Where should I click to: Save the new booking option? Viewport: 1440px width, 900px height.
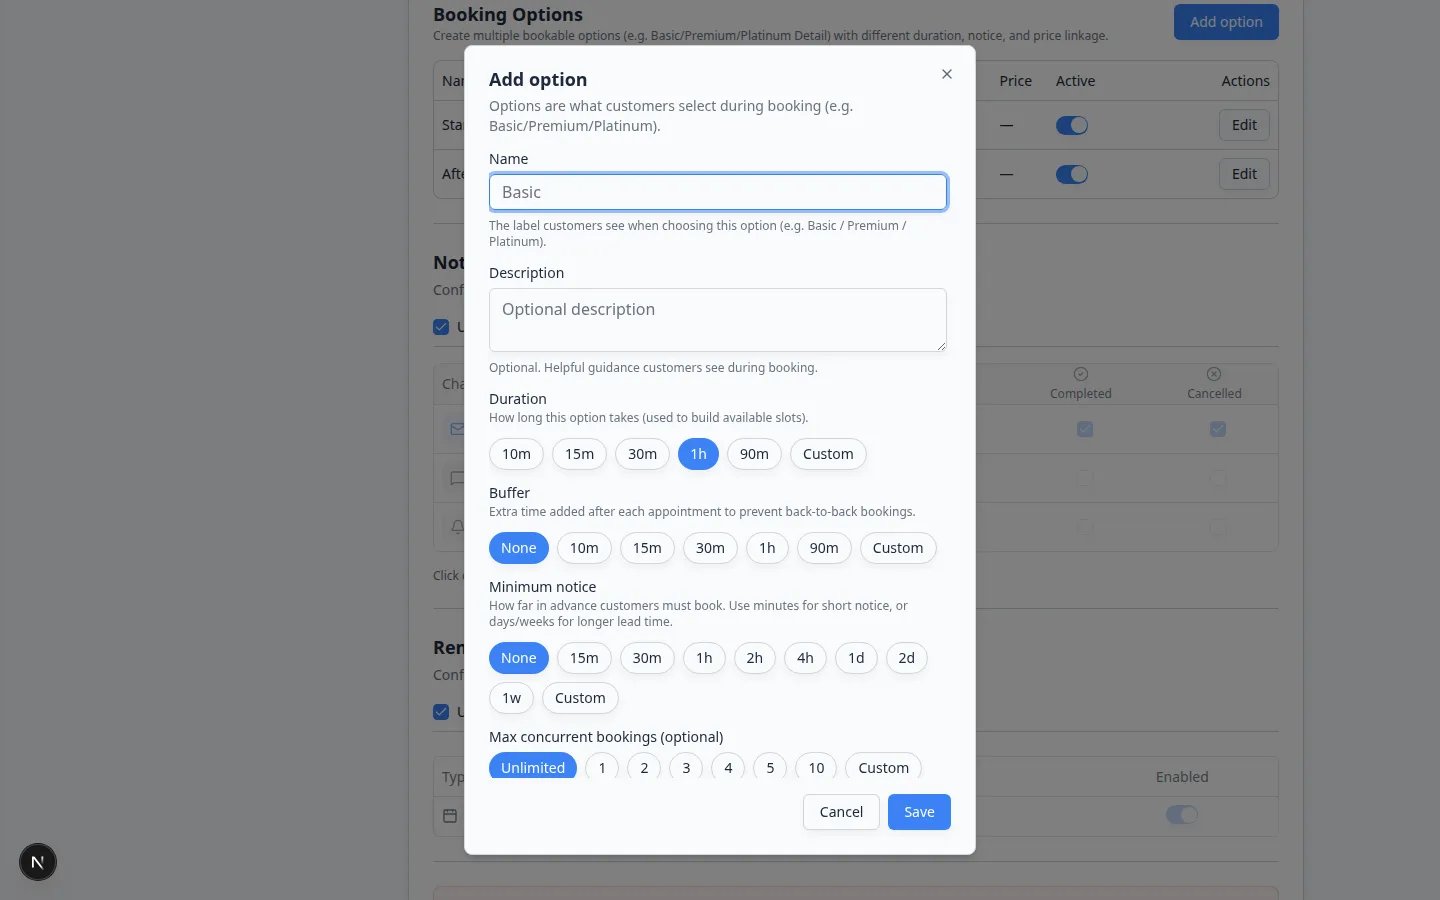pos(919,812)
